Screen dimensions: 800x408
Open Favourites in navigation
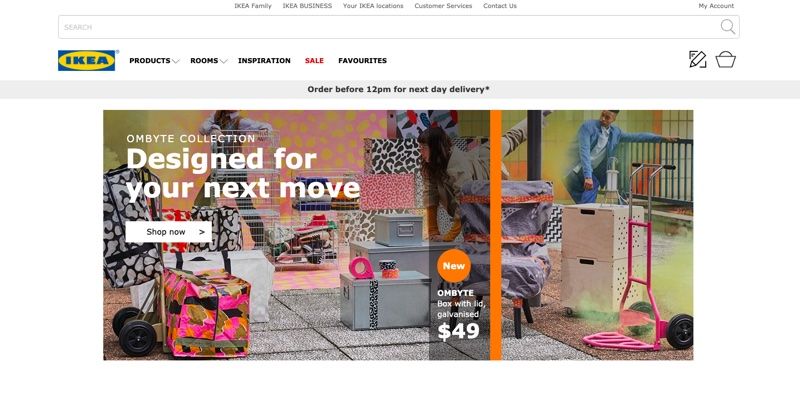[x=362, y=61]
